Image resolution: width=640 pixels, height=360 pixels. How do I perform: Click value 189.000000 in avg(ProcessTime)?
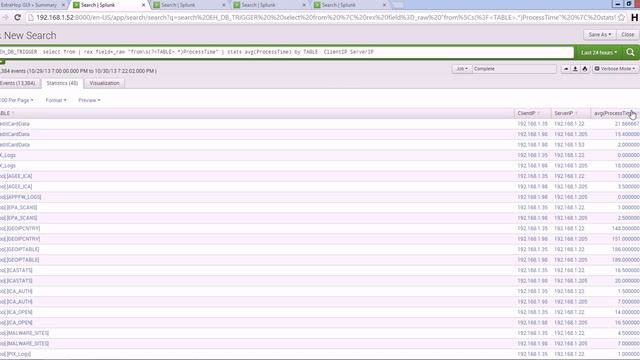[626, 260]
